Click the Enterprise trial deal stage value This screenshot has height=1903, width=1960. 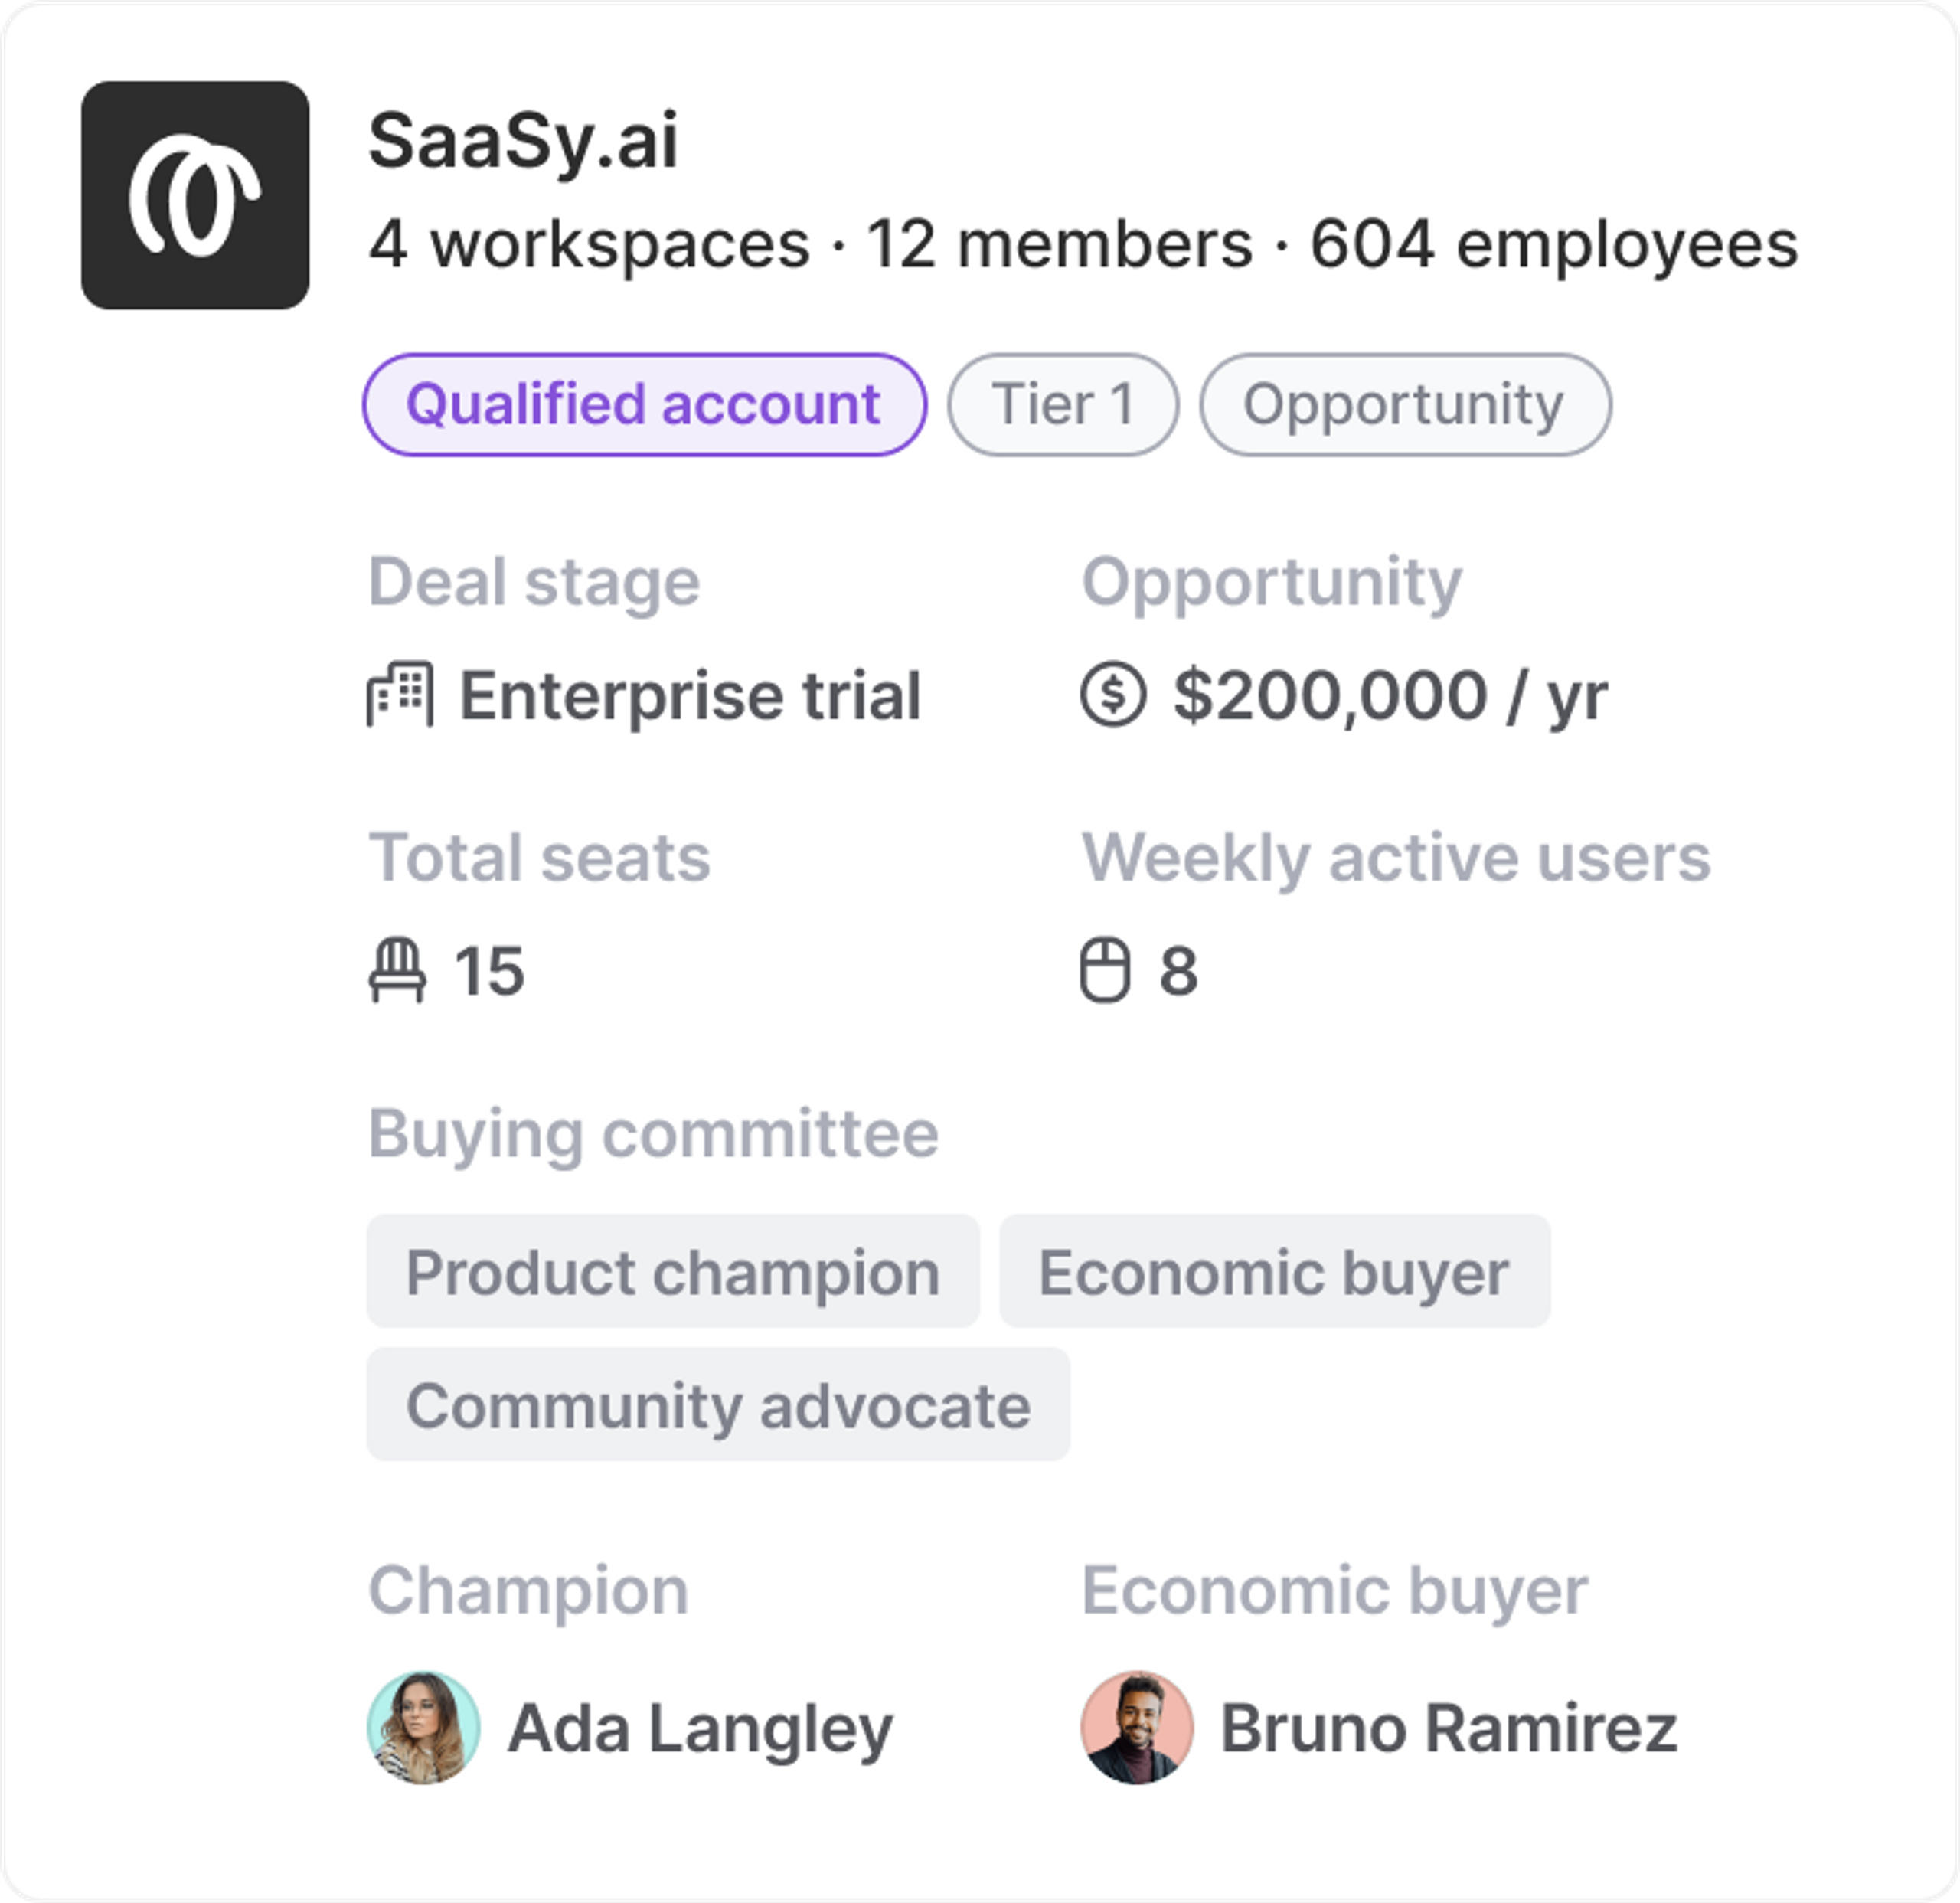[690, 696]
